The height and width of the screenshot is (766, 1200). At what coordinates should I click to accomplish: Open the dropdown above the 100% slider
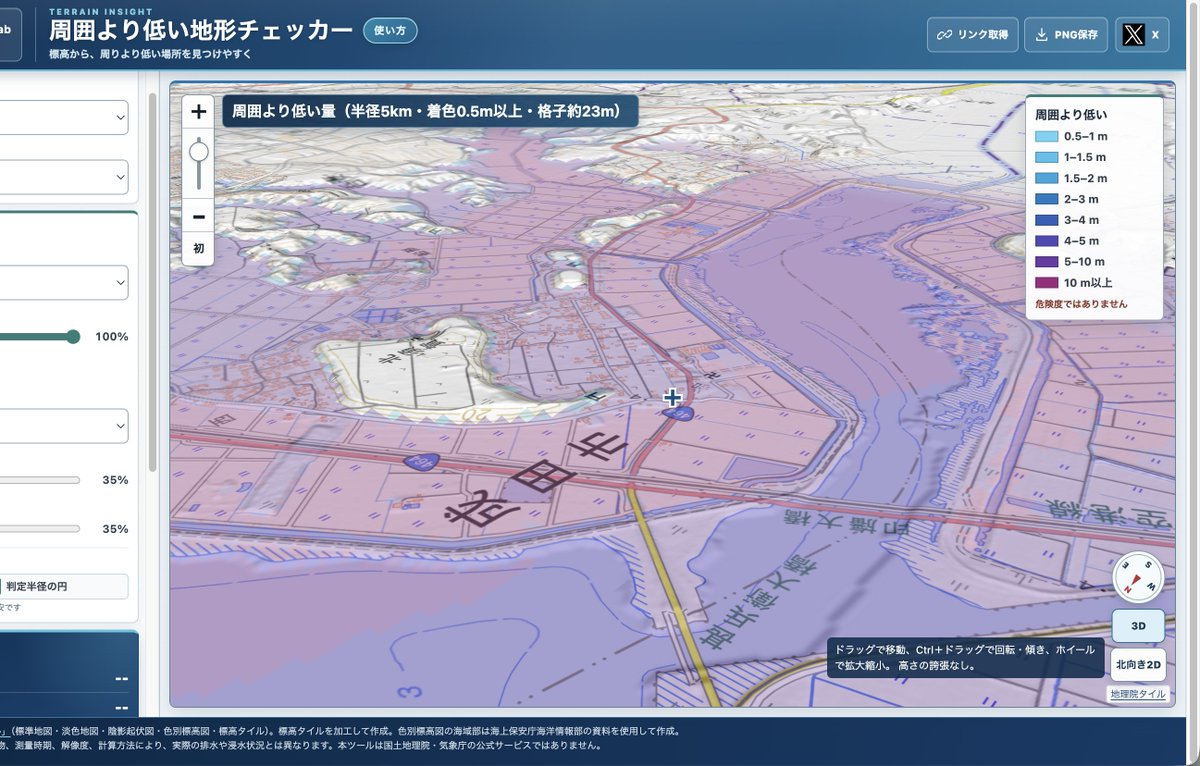click(x=64, y=283)
